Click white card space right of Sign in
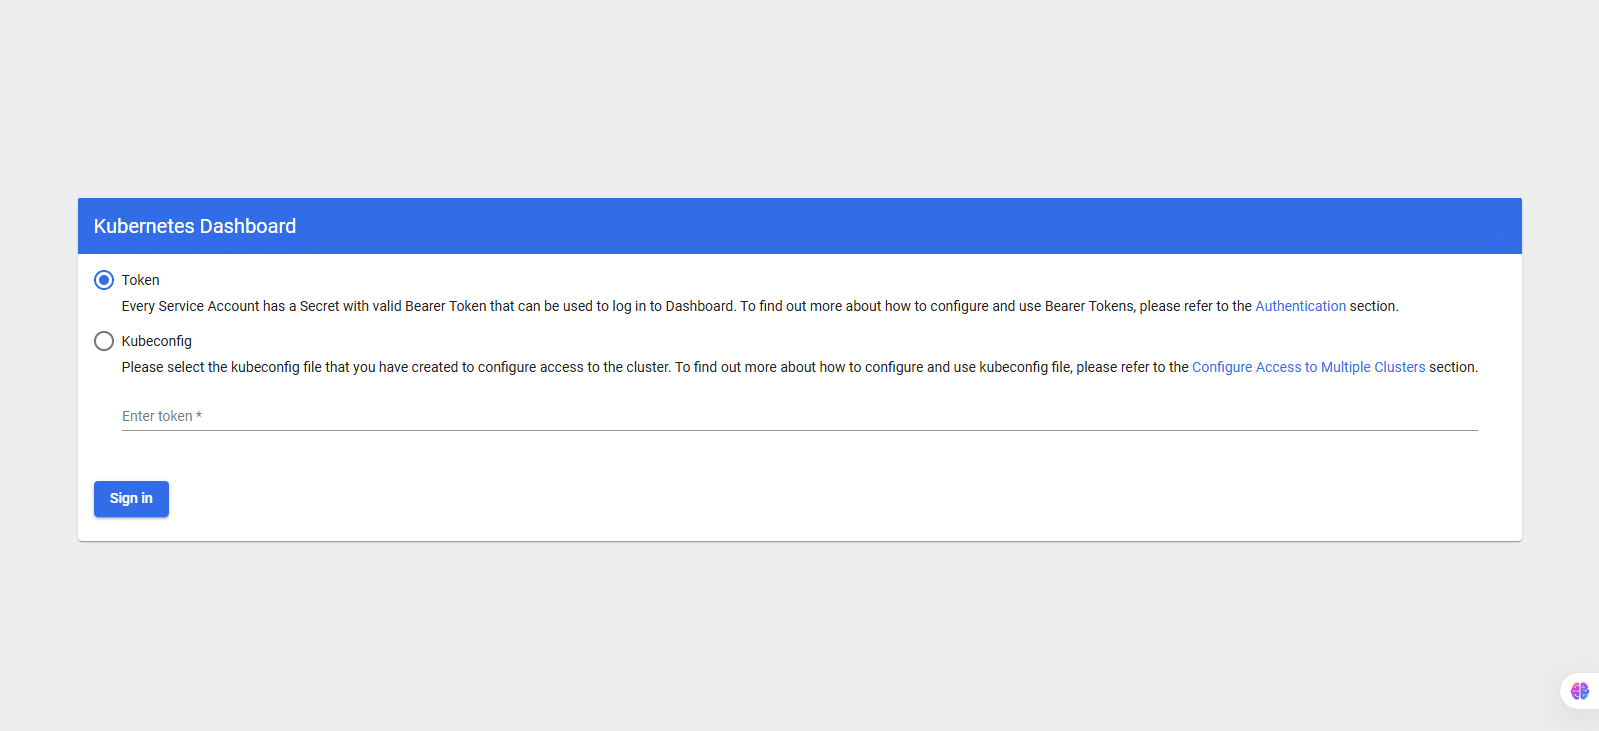1599x731 pixels. [800, 499]
